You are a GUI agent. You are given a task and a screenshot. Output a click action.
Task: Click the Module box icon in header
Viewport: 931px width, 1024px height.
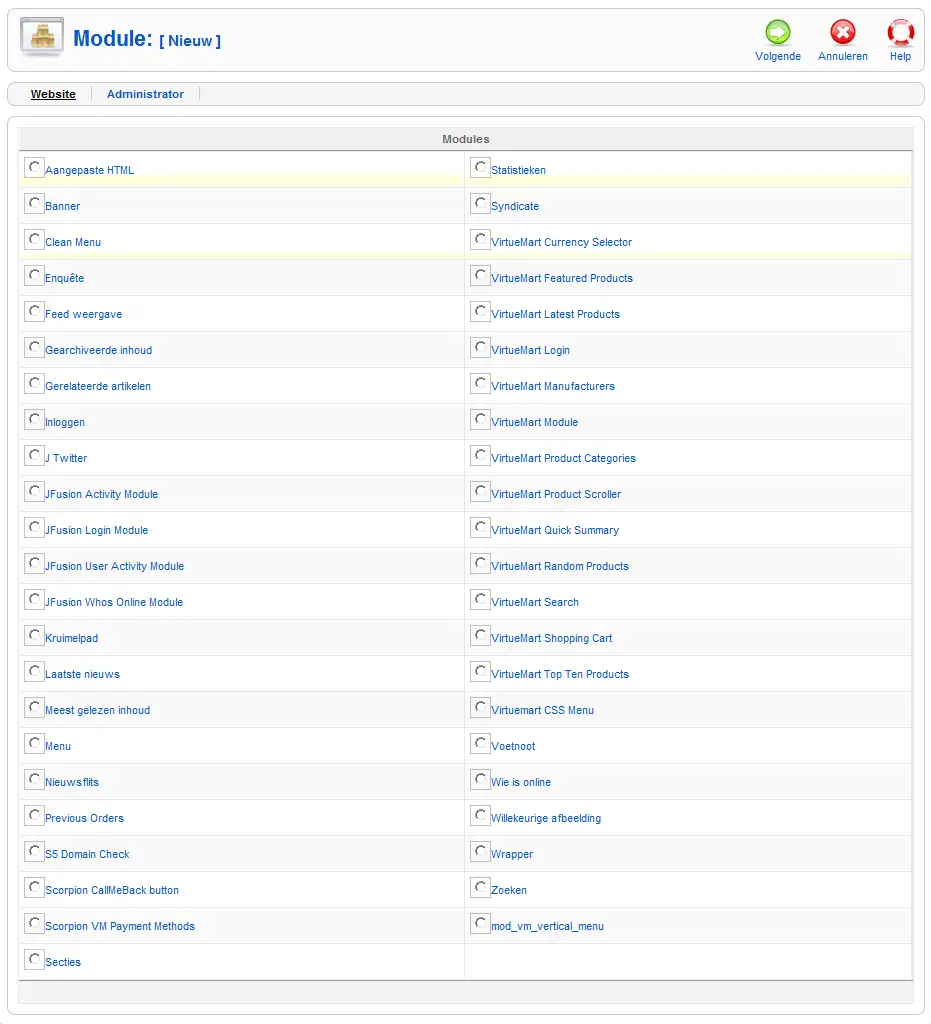(x=42, y=38)
